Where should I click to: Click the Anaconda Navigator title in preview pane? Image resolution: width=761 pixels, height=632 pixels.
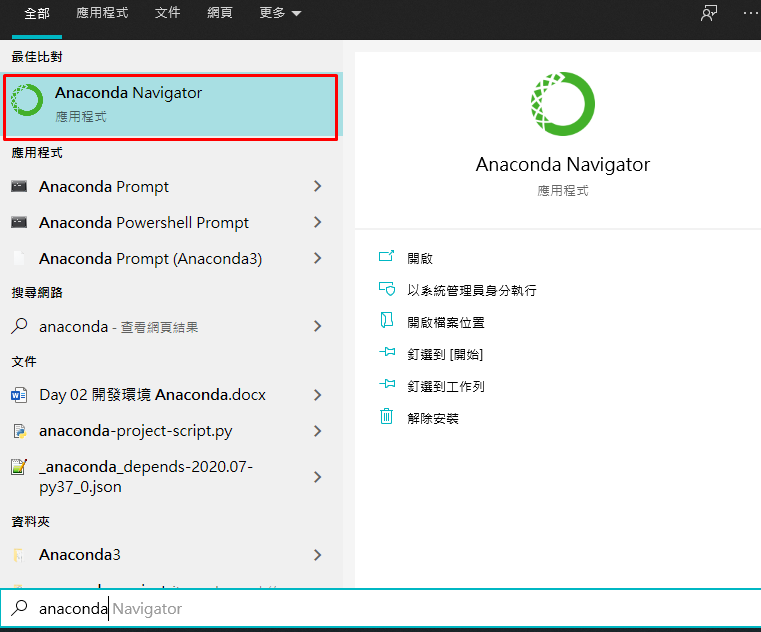pos(562,165)
